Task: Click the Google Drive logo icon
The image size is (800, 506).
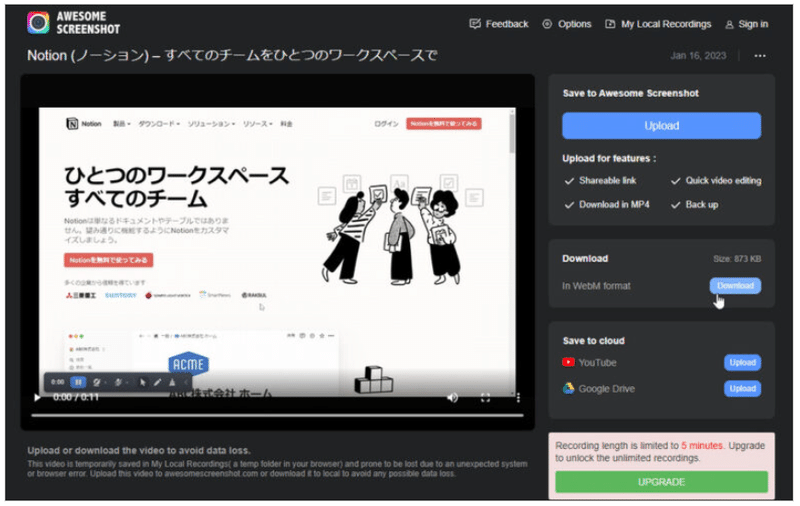Action: coord(568,389)
